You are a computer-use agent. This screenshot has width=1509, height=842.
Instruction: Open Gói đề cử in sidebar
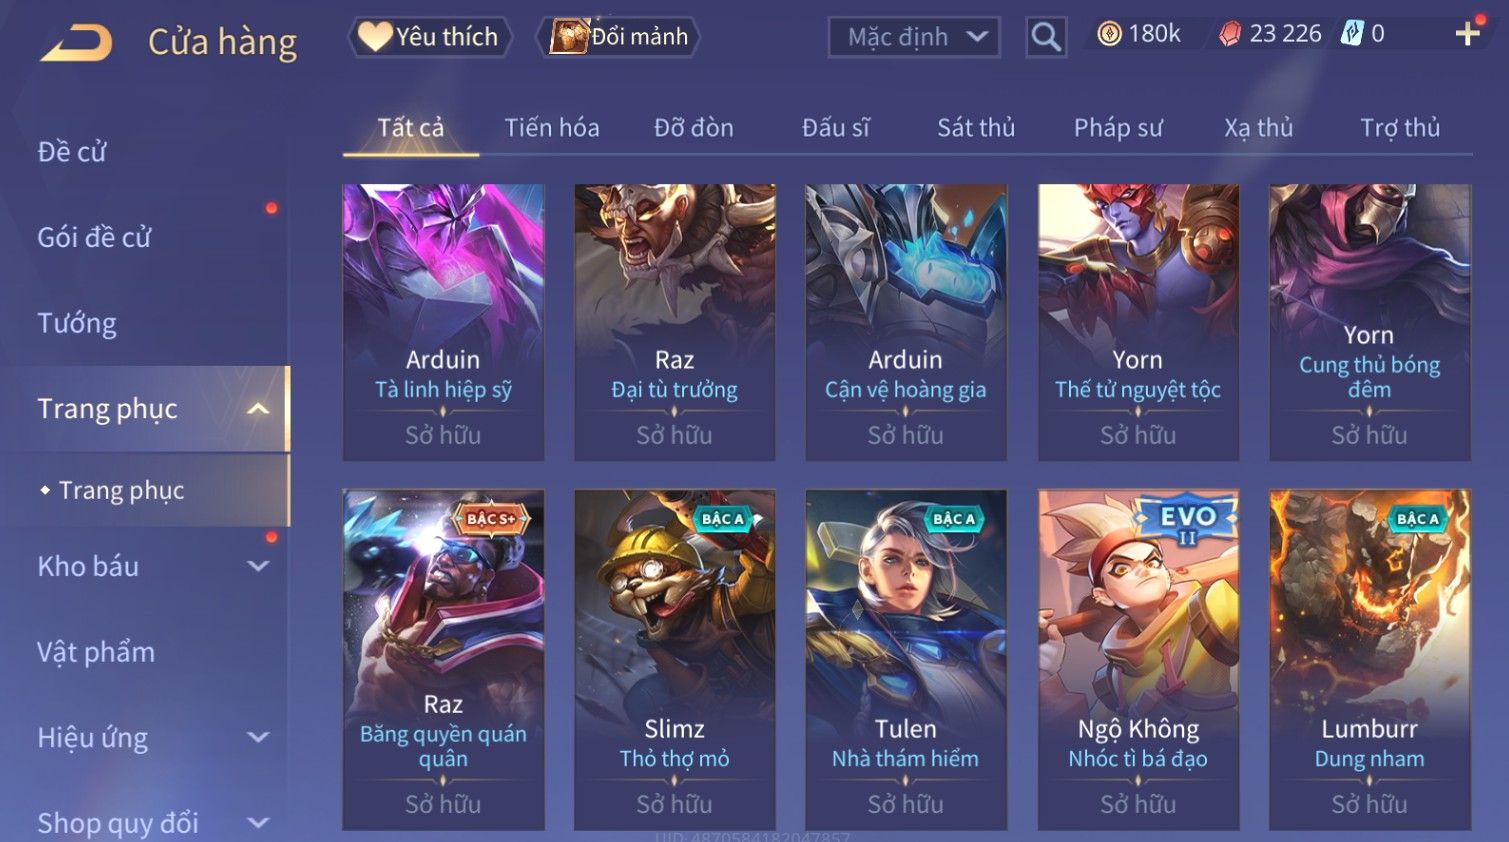point(94,238)
